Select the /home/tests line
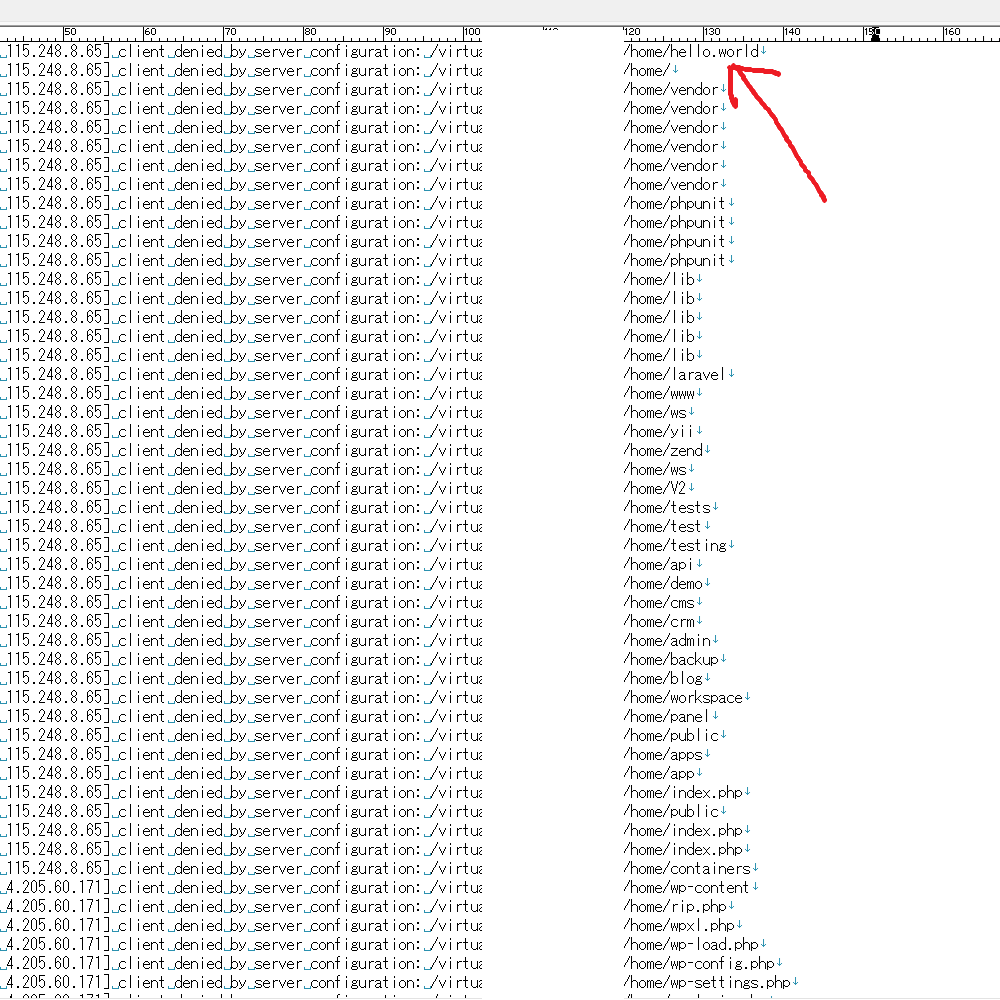This screenshot has height=1000, width=1000. (x=666, y=508)
